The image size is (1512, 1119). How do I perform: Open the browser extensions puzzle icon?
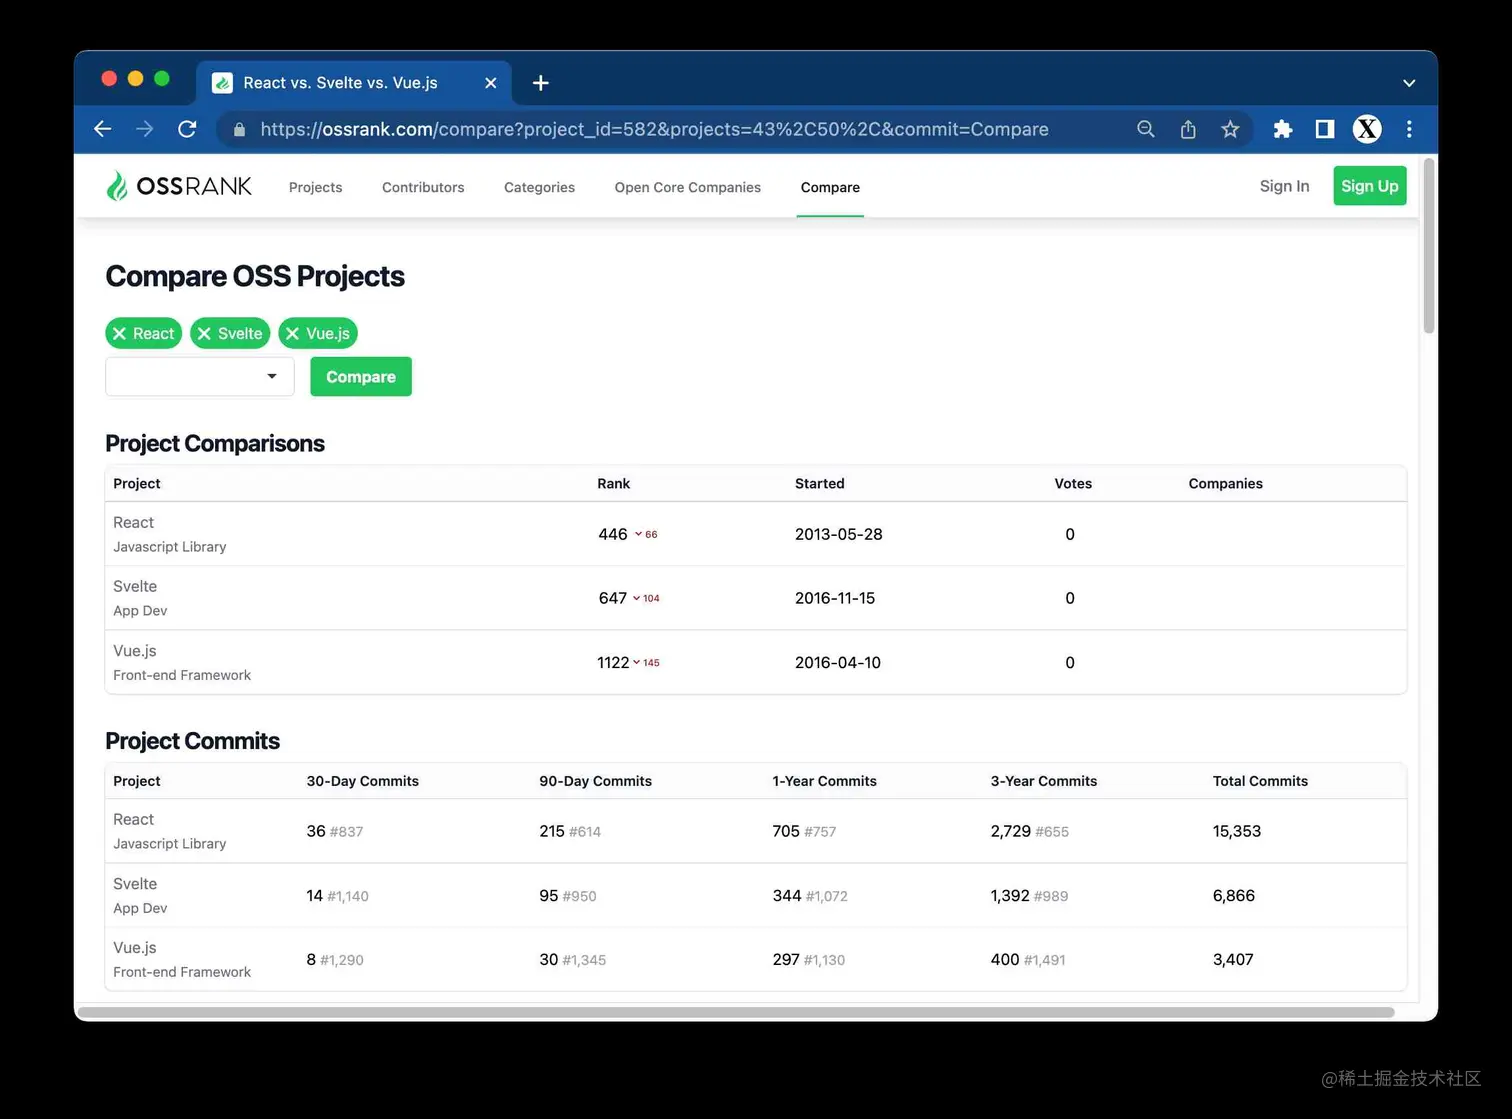click(x=1282, y=129)
